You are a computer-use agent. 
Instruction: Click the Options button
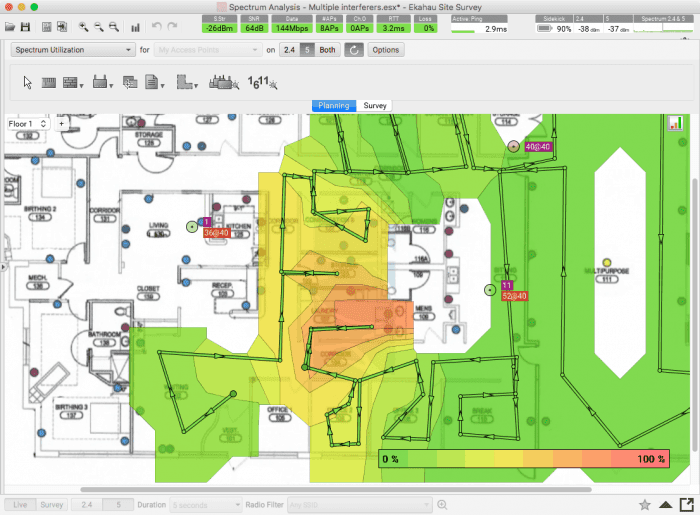[386, 50]
